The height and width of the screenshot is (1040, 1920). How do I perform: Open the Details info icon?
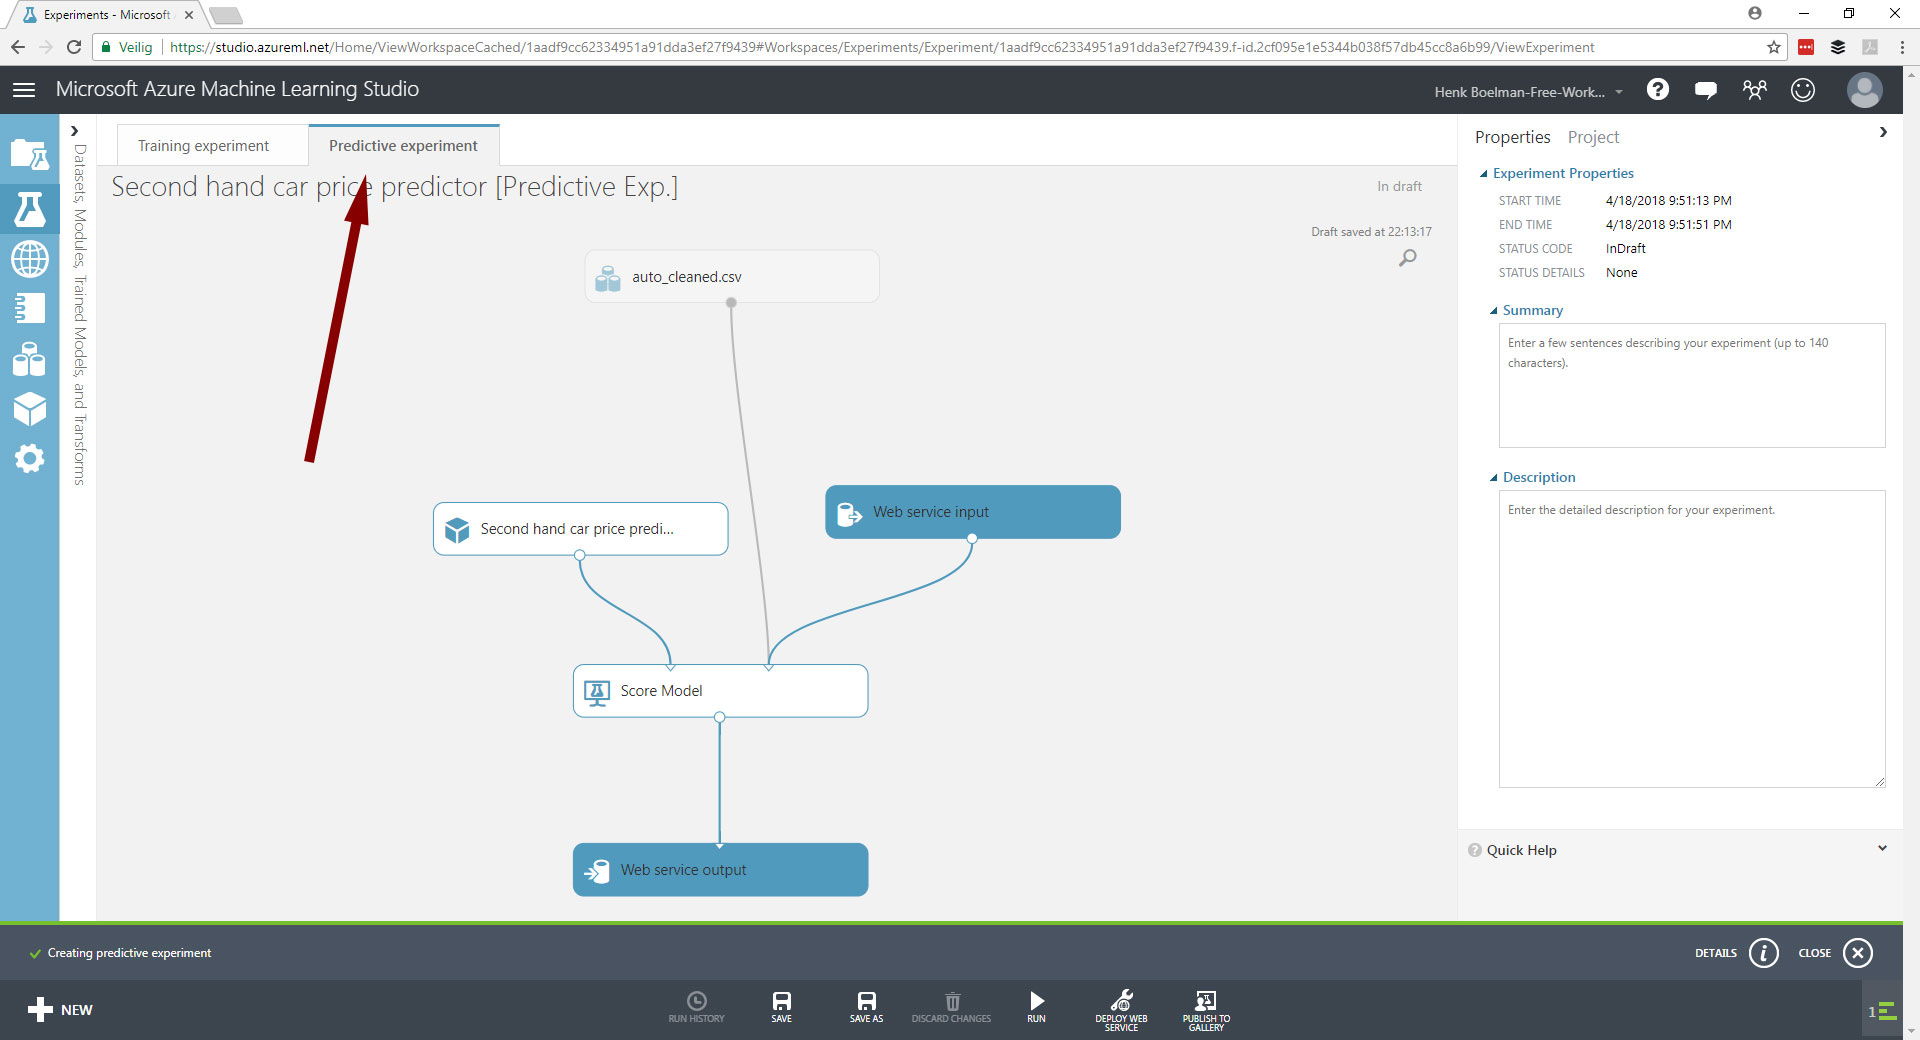pos(1764,953)
